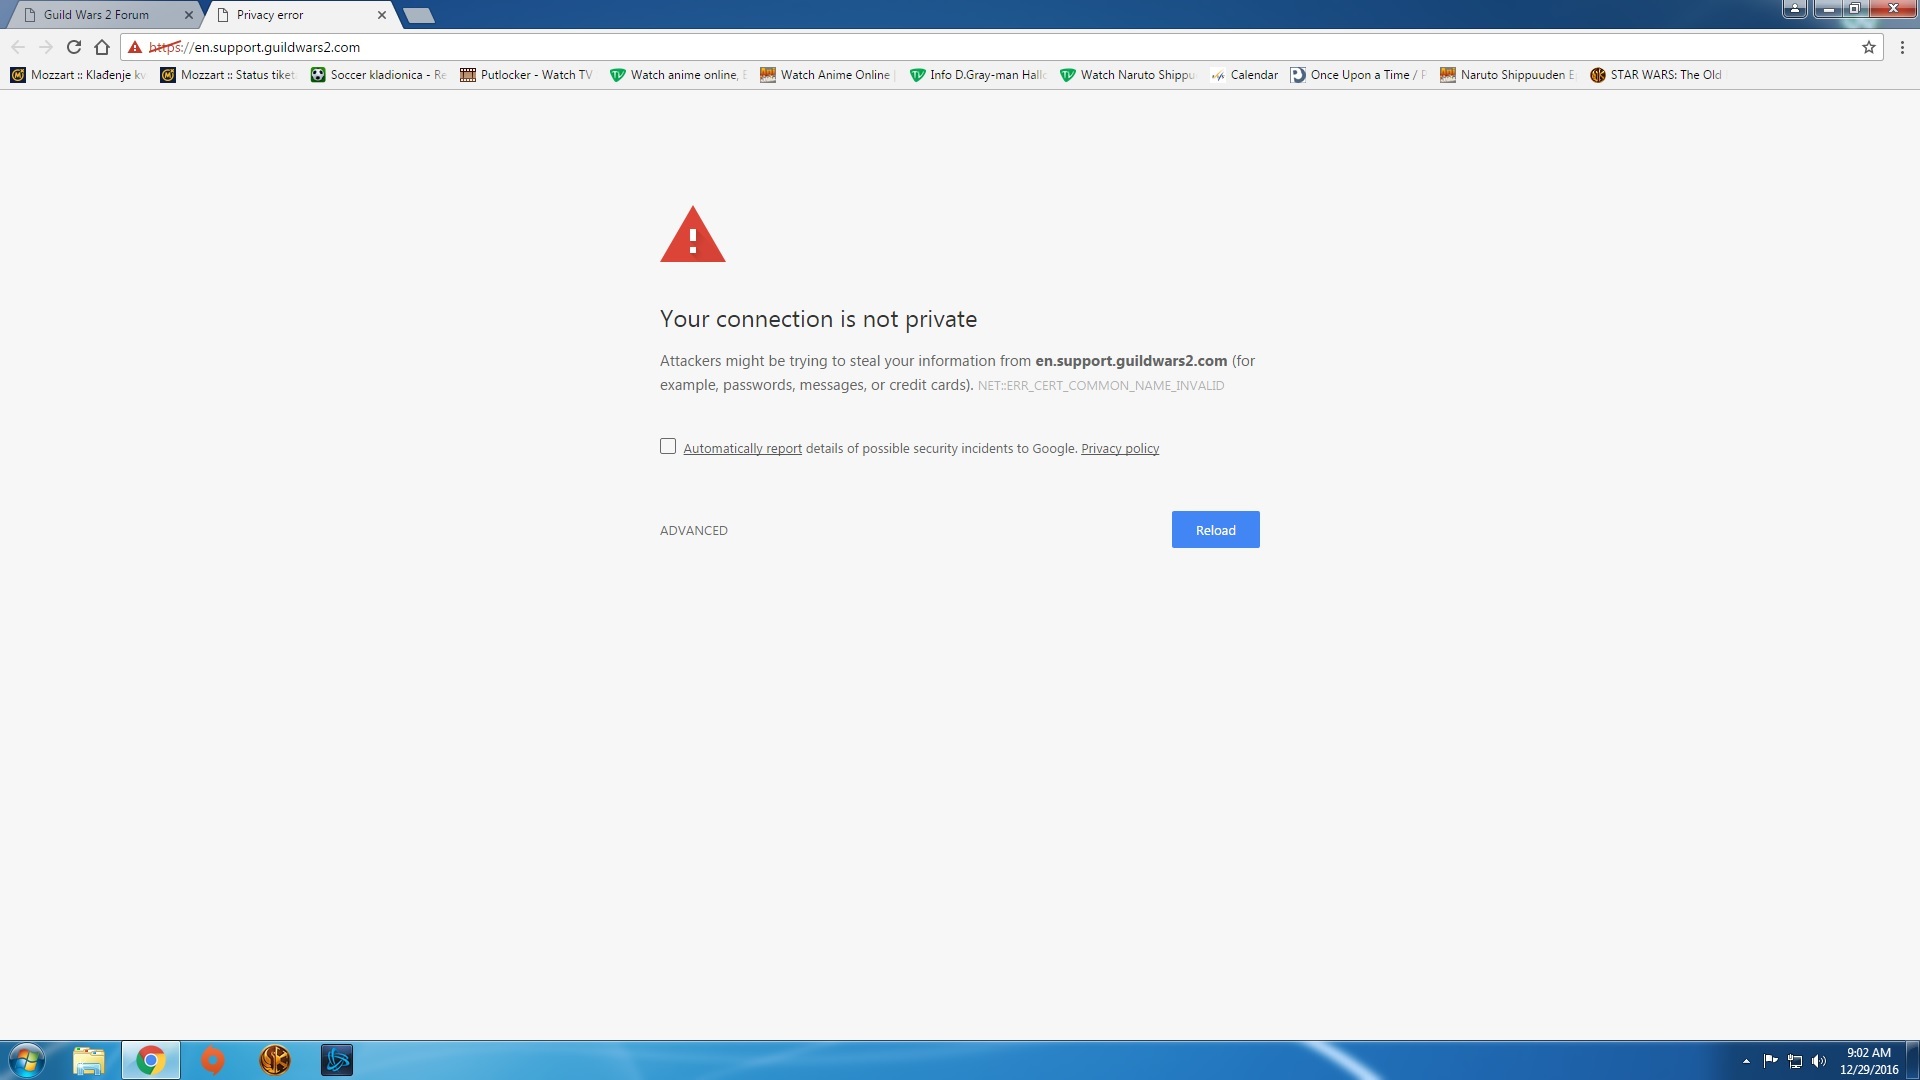This screenshot has width=1920, height=1080.
Task: Open STAR WARS: The Old Republic bookmark
Action: point(1656,75)
